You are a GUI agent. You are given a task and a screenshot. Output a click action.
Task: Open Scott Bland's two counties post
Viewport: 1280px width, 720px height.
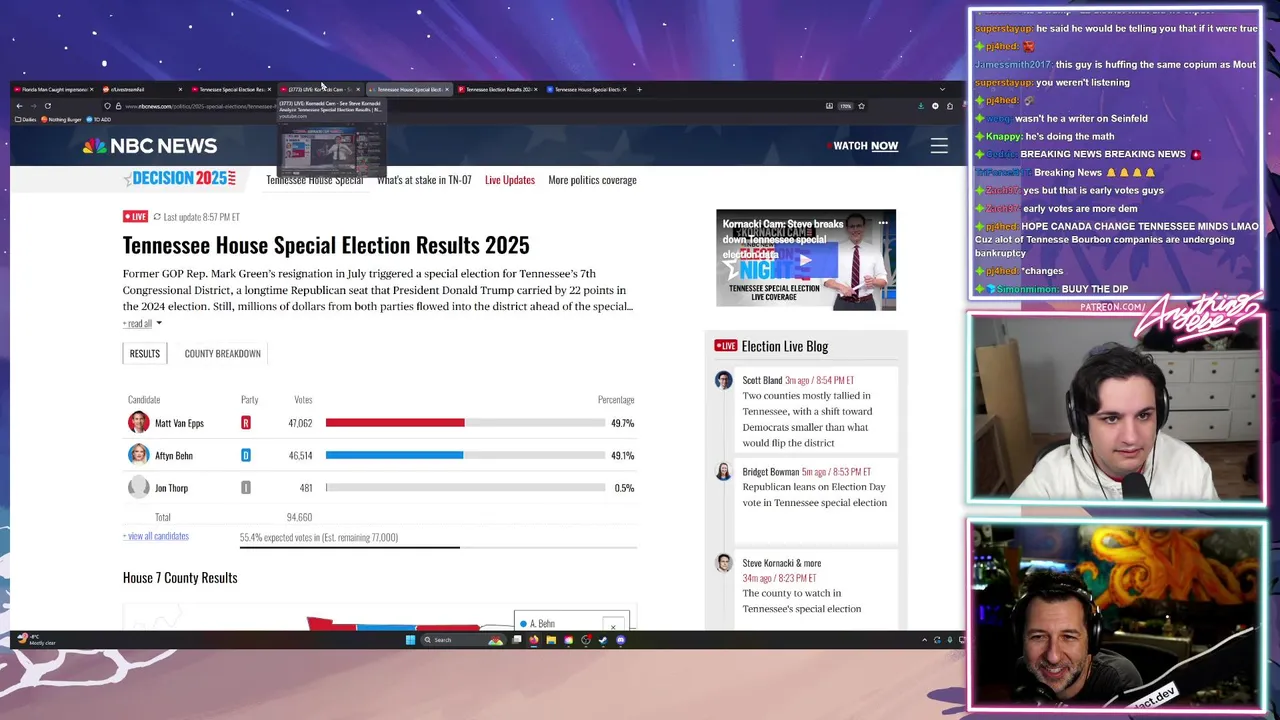click(x=807, y=419)
